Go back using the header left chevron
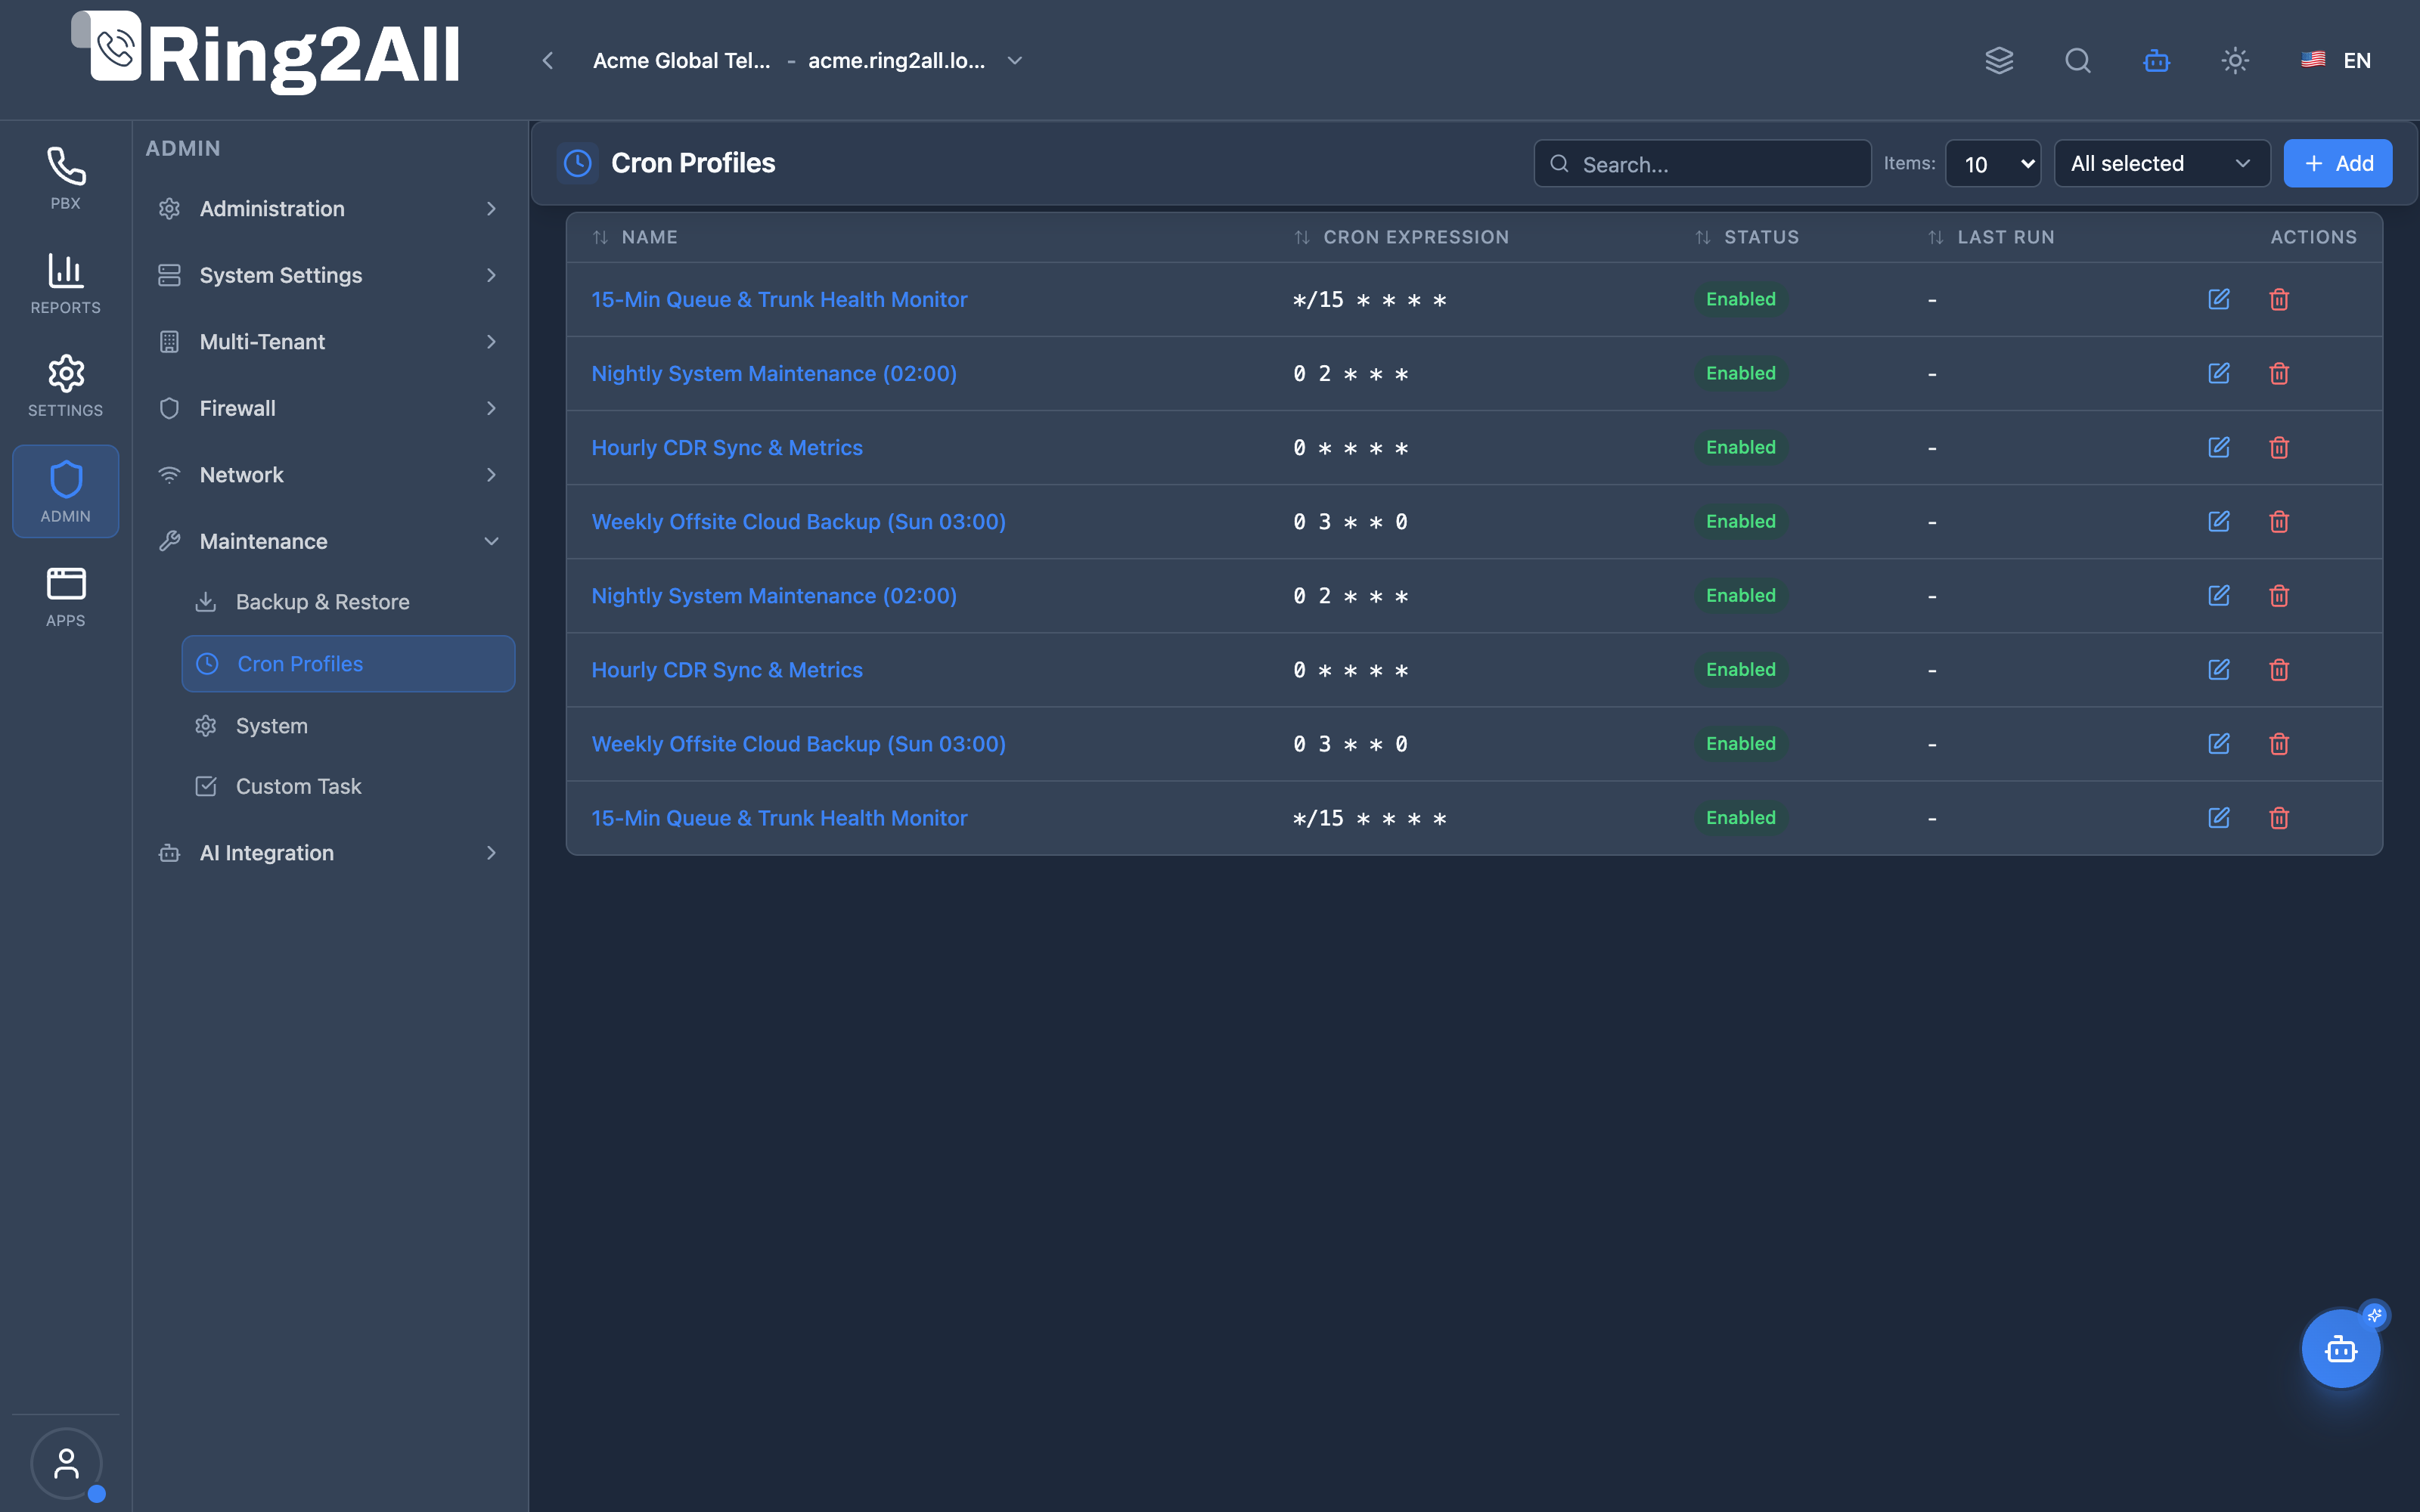 (x=547, y=60)
